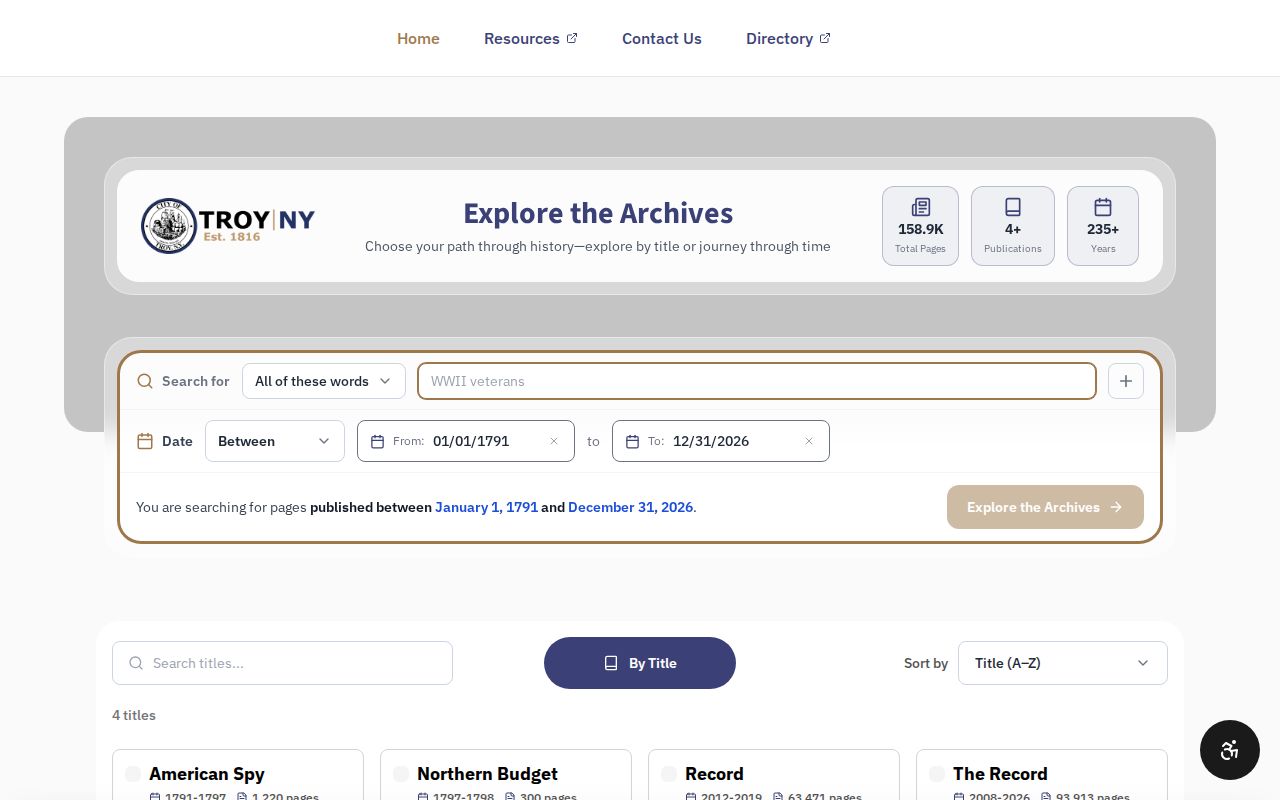Click the calendar icon in the From field
The height and width of the screenshot is (800, 1280).
(x=377, y=441)
